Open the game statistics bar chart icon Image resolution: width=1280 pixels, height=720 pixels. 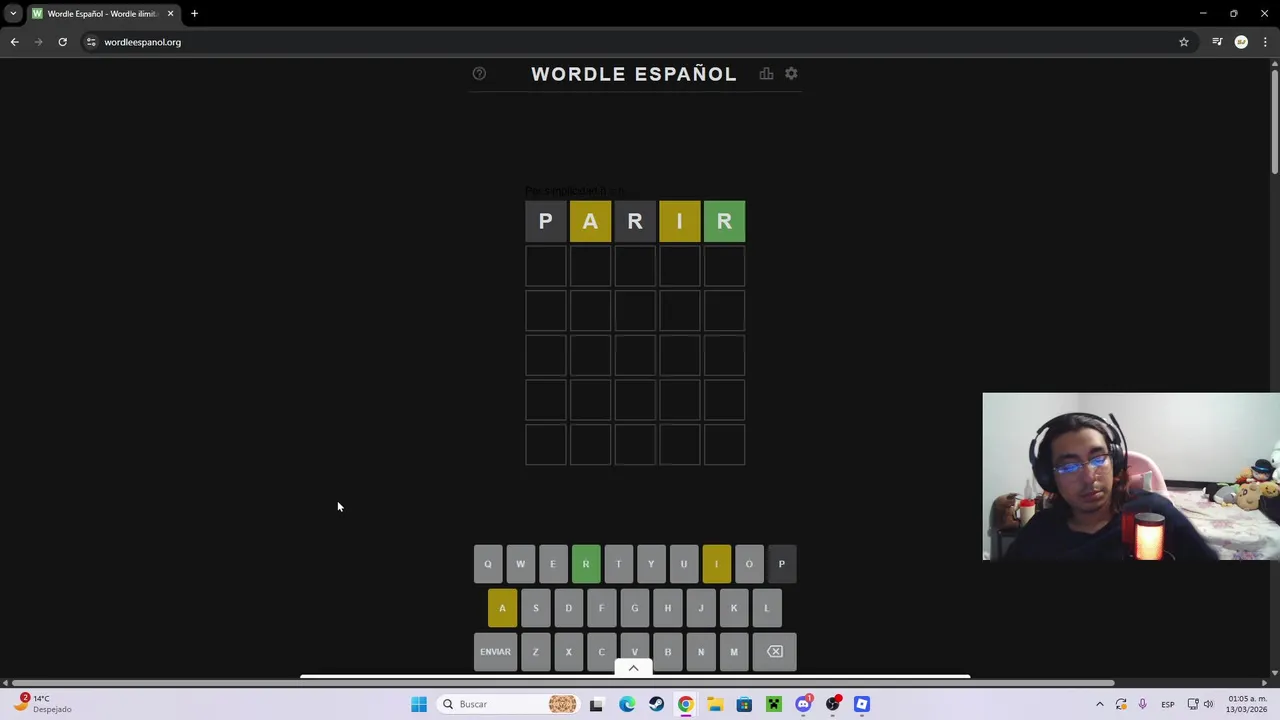point(766,73)
